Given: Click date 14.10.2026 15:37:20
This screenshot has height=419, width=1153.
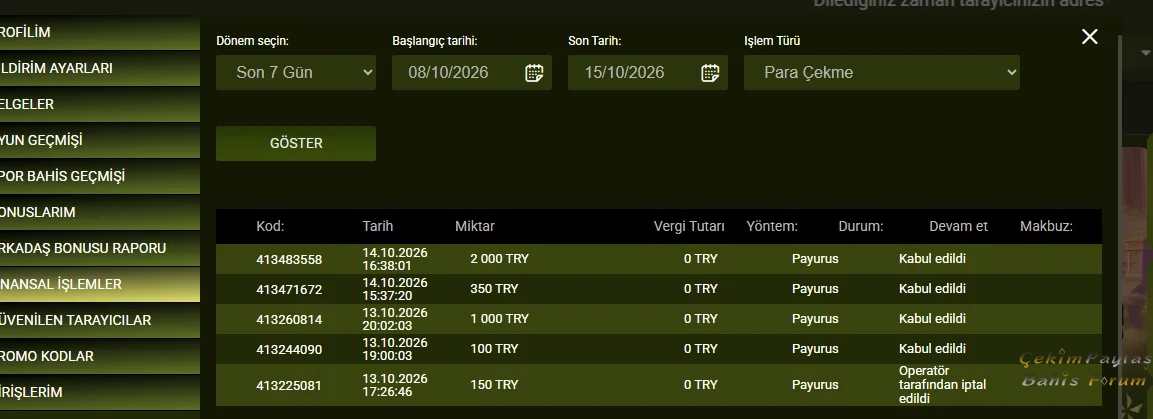Looking at the screenshot, I should point(395,290).
